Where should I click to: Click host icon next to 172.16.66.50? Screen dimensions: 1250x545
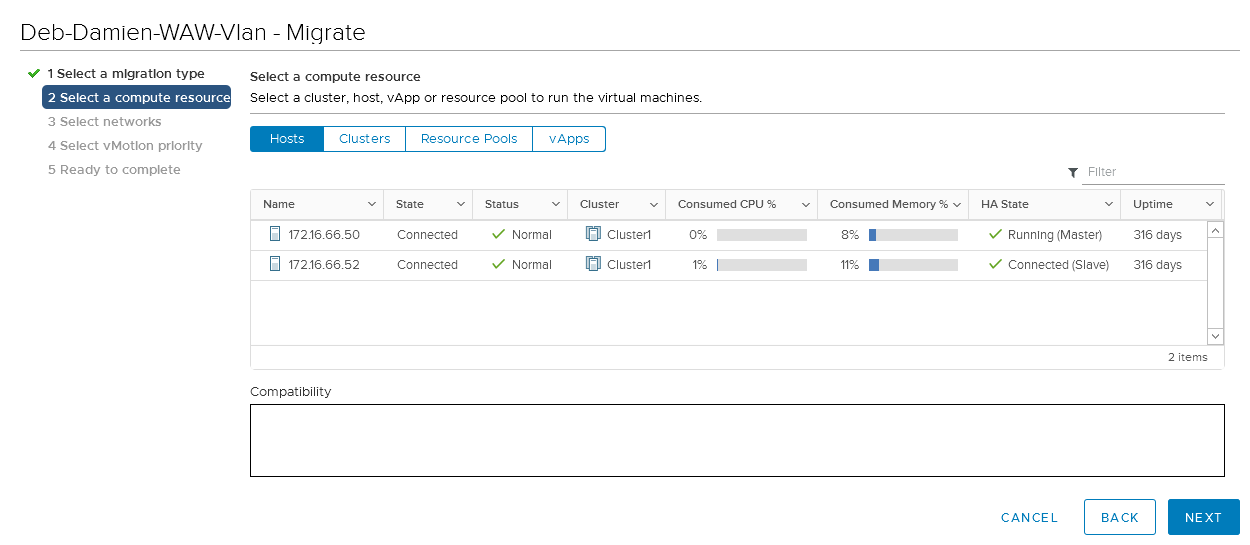pyautogui.click(x=275, y=234)
